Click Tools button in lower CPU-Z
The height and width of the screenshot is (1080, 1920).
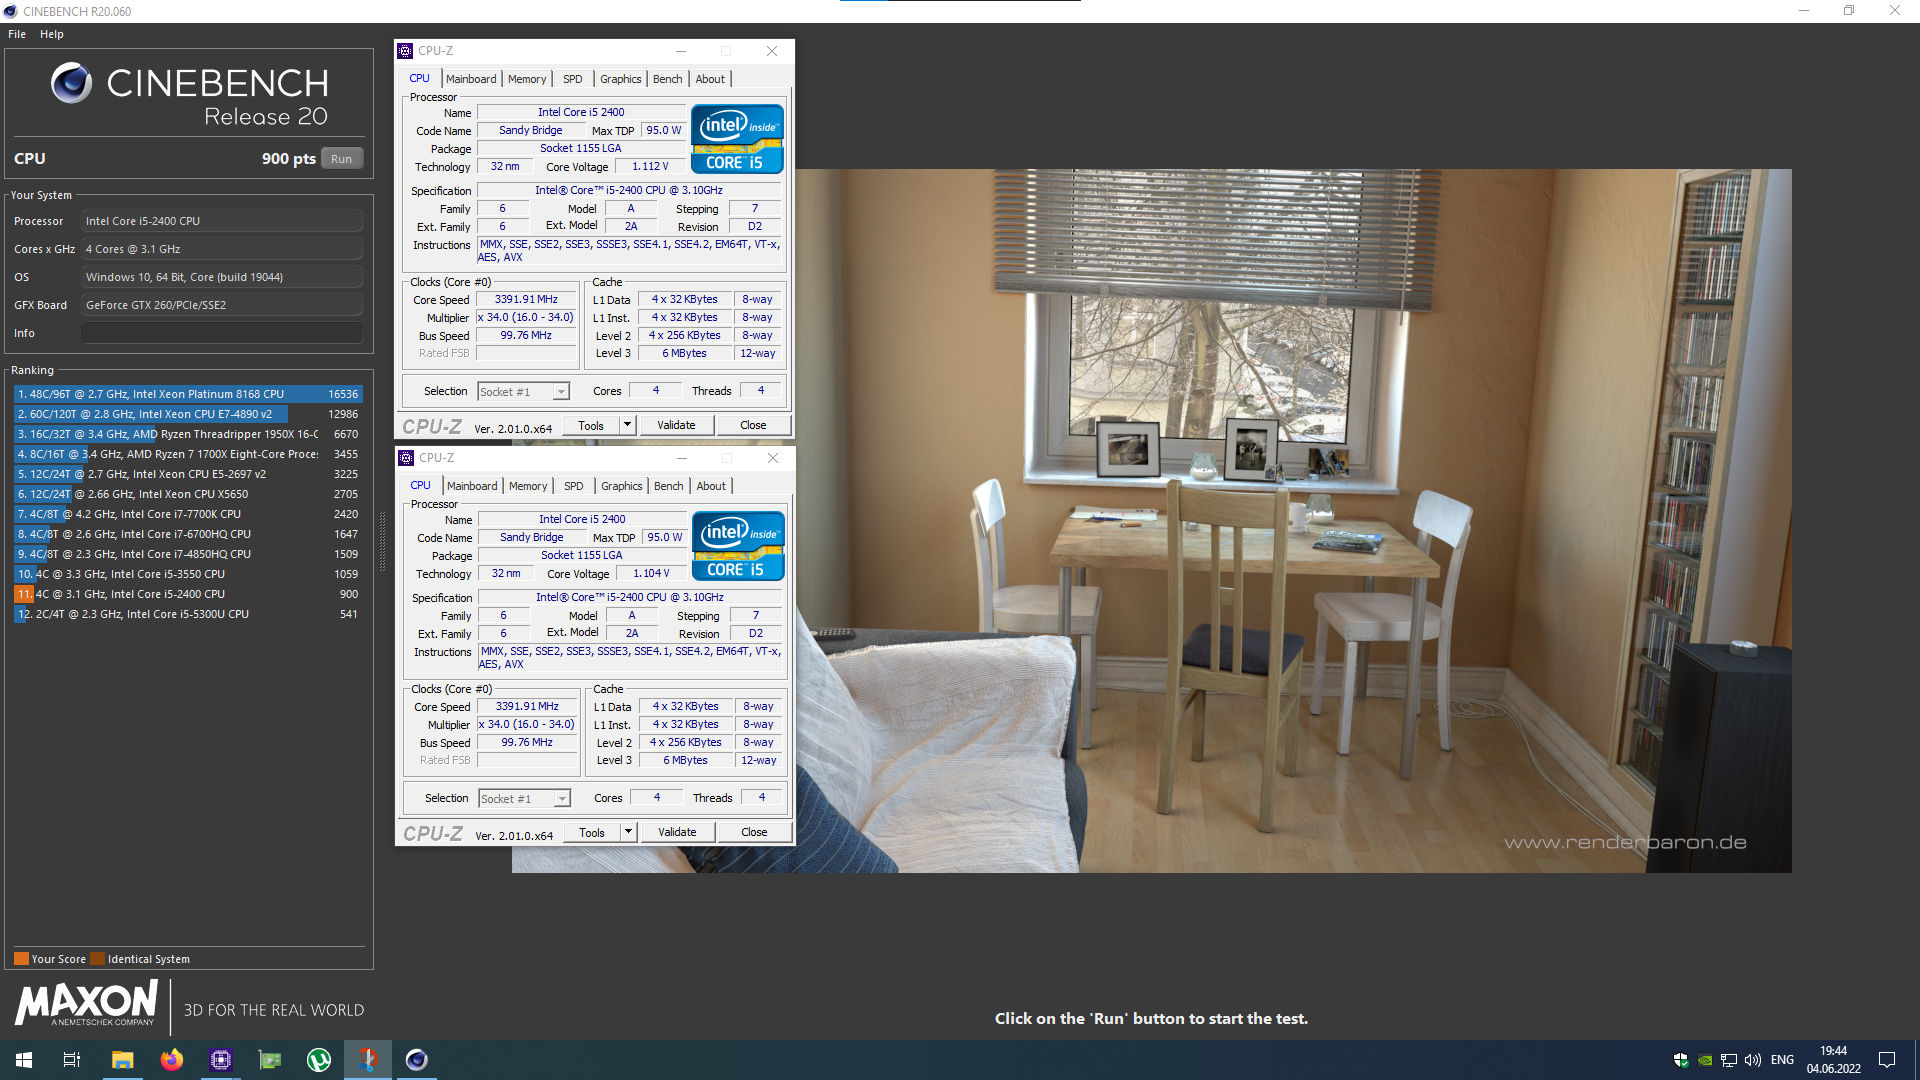[592, 832]
